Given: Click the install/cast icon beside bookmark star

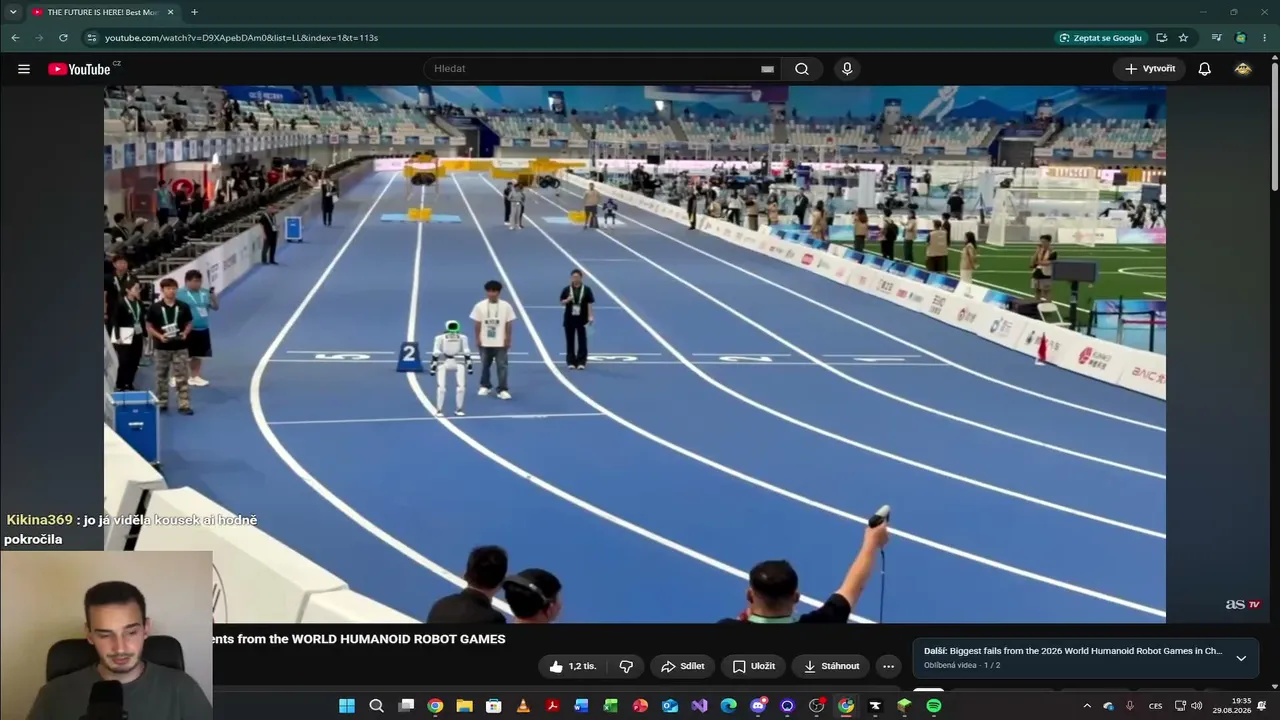Looking at the screenshot, I should pos(1161,38).
